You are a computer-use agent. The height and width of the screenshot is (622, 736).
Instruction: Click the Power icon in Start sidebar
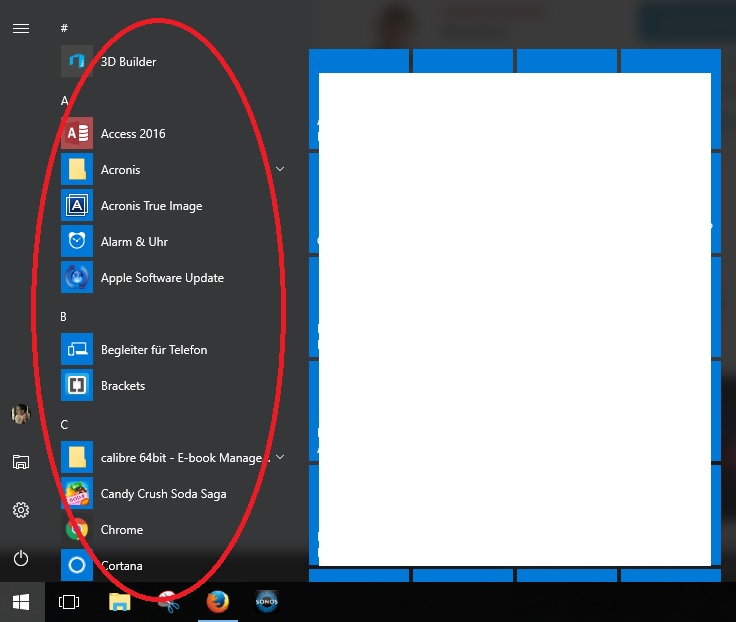coord(21,558)
